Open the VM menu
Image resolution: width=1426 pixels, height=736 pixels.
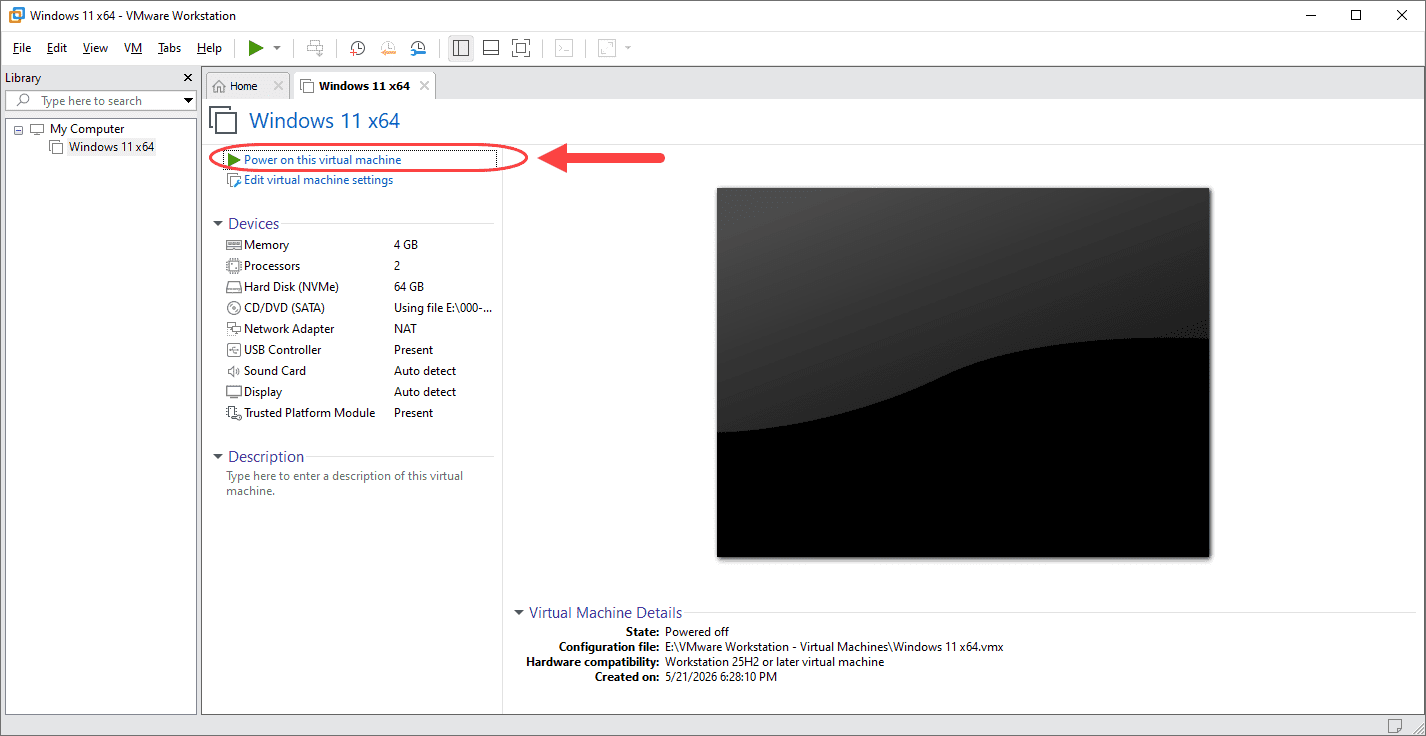coord(133,48)
